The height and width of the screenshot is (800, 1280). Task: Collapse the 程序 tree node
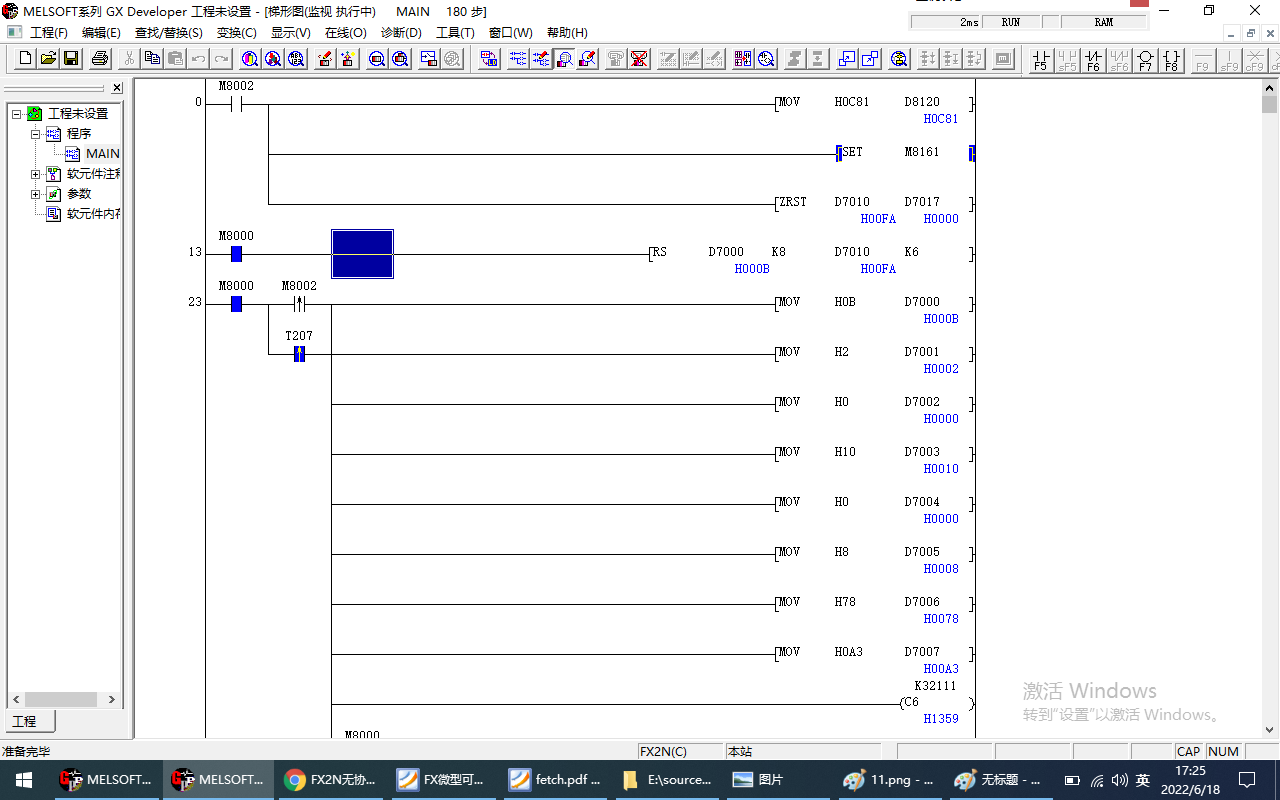(x=36, y=134)
